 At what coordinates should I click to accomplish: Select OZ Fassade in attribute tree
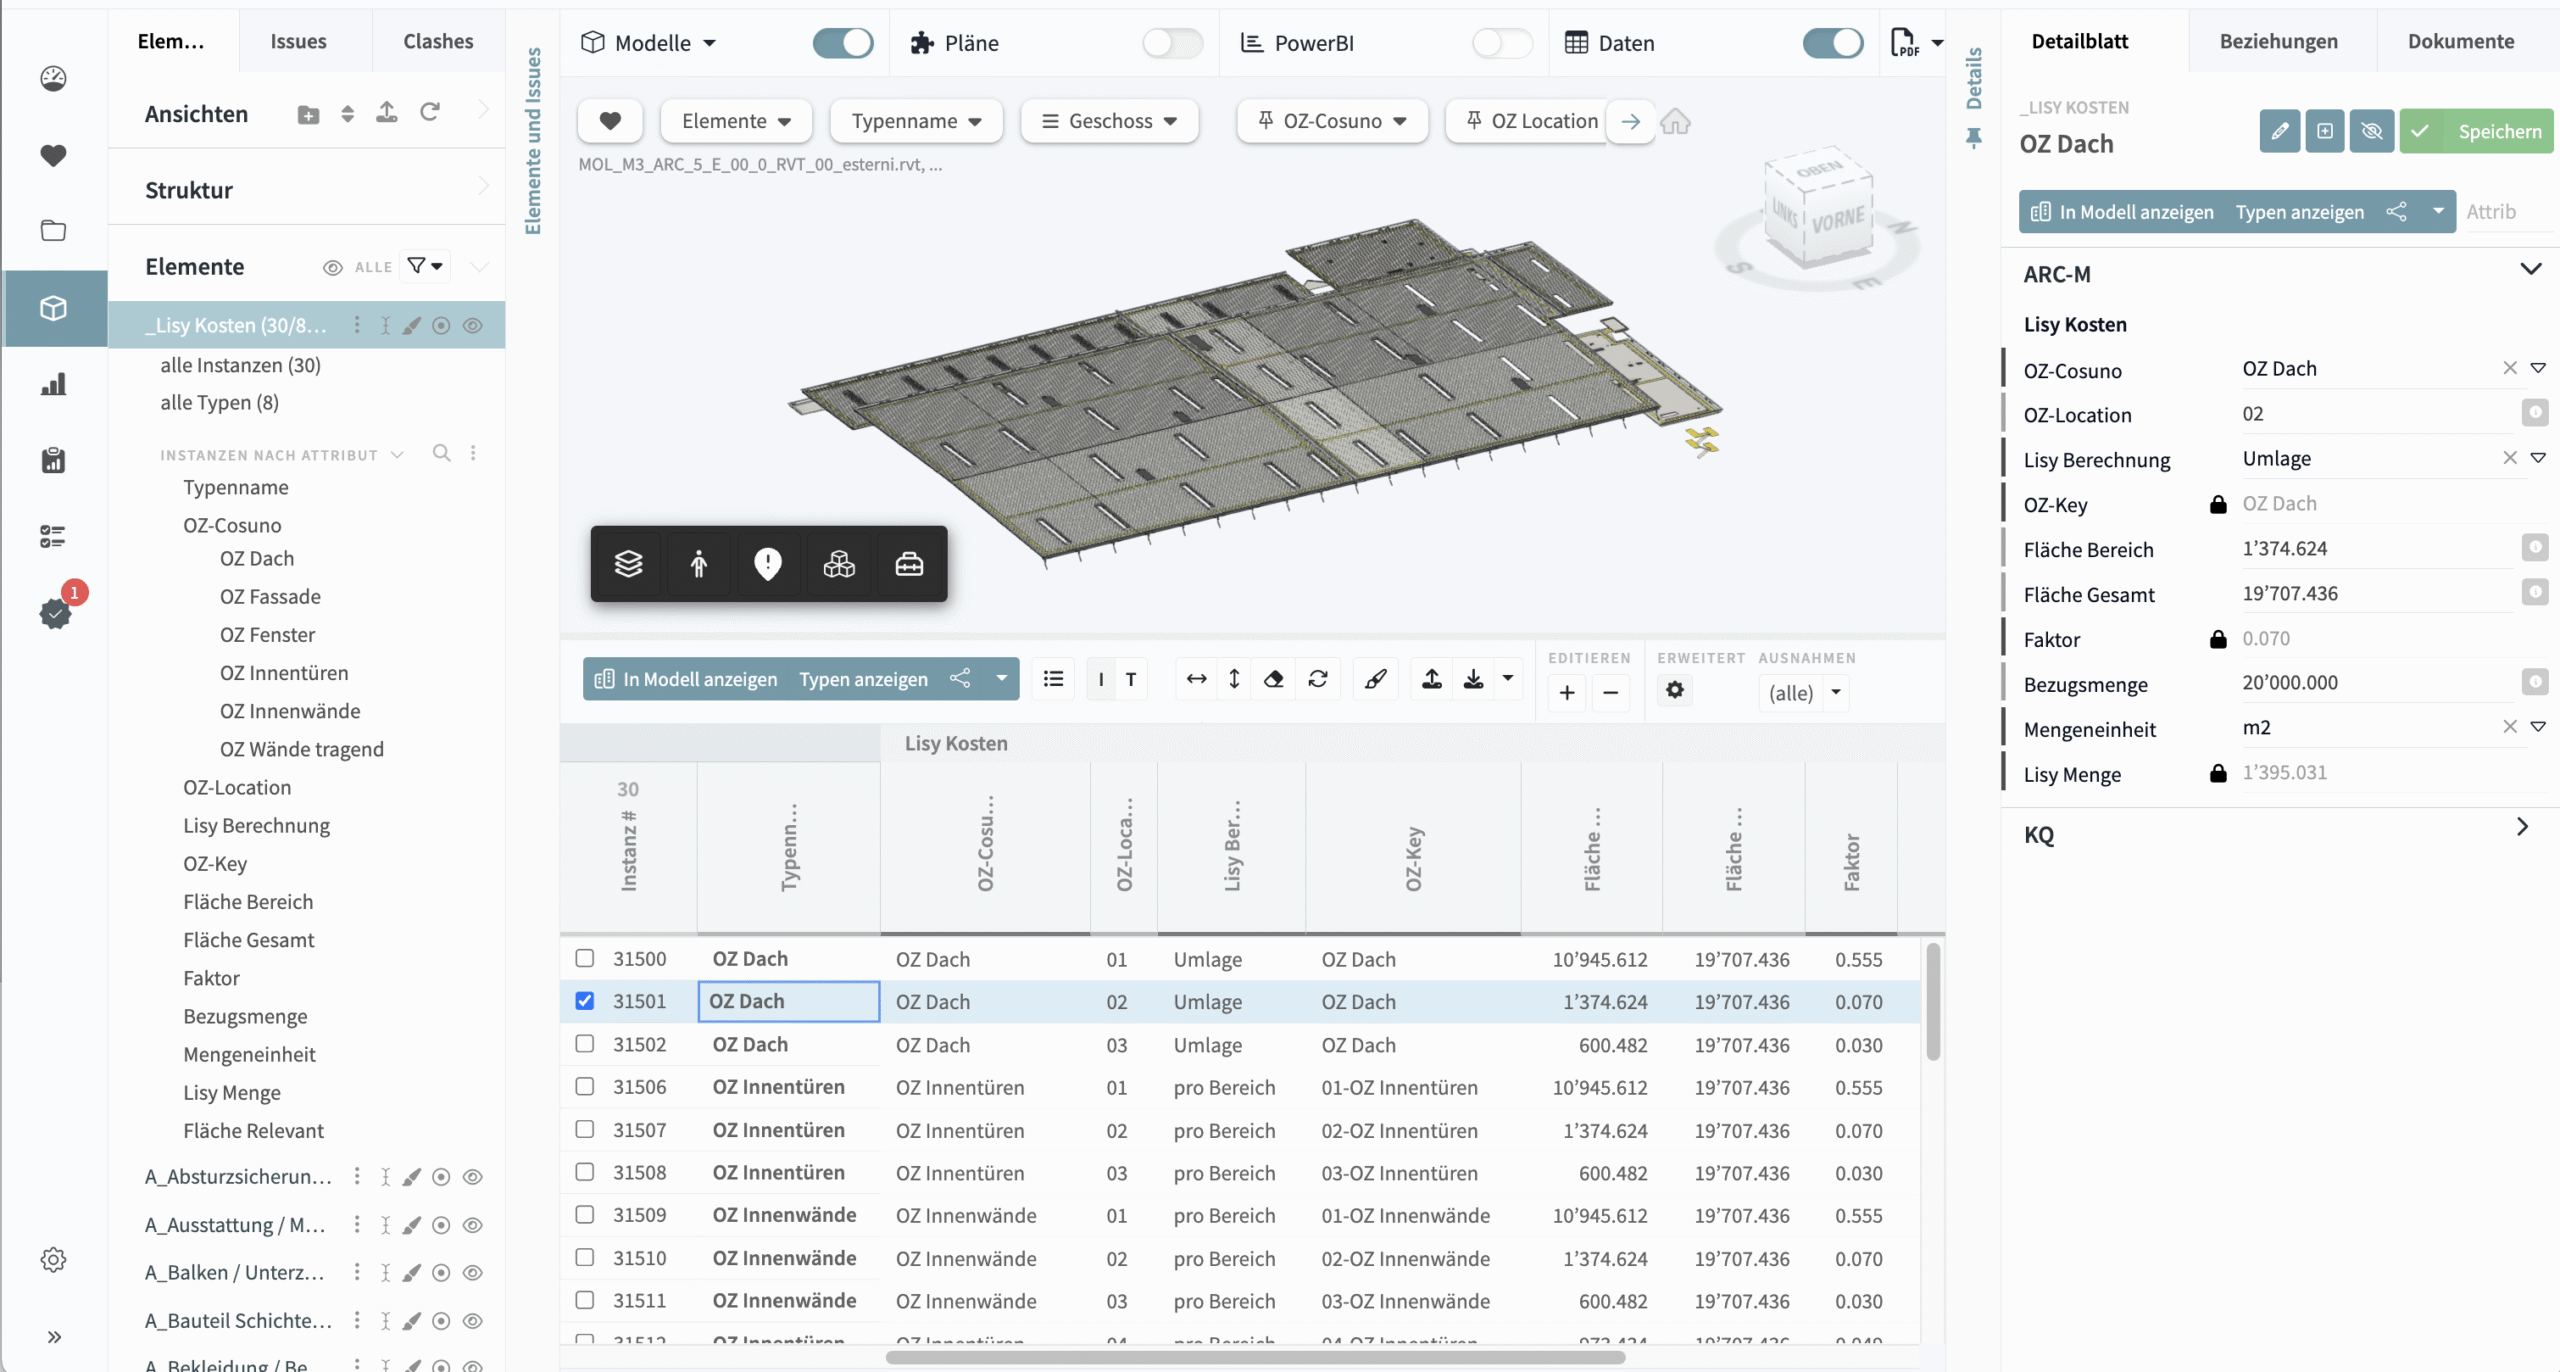click(270, 597)
